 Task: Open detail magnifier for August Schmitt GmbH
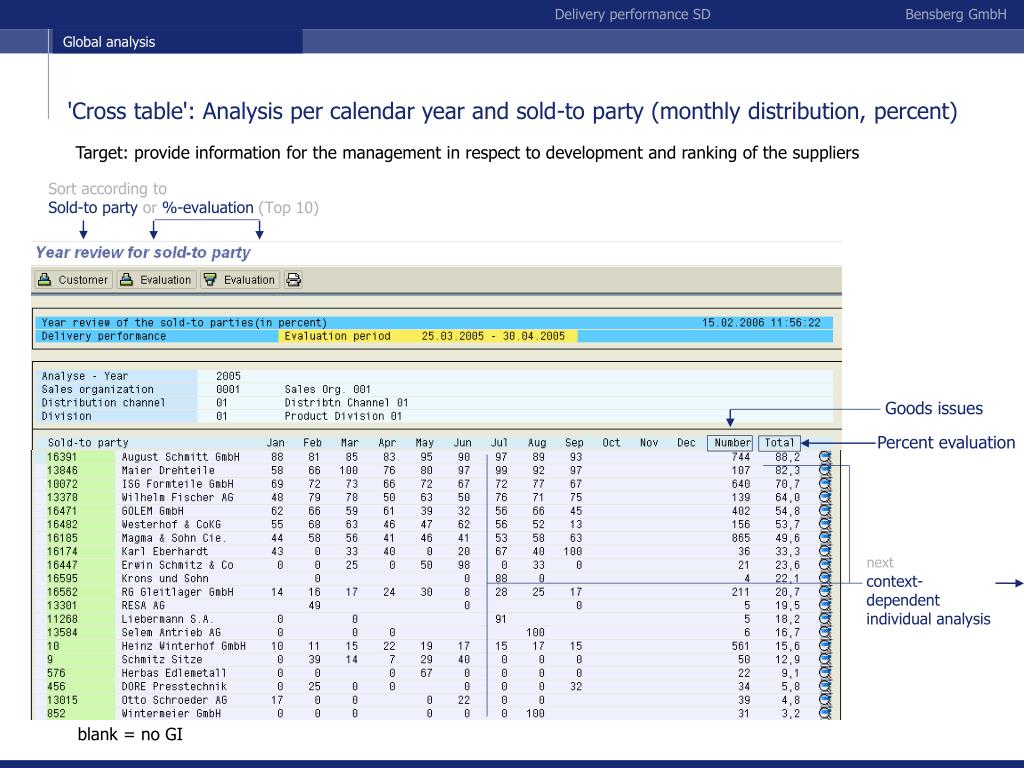coord(825,457)
